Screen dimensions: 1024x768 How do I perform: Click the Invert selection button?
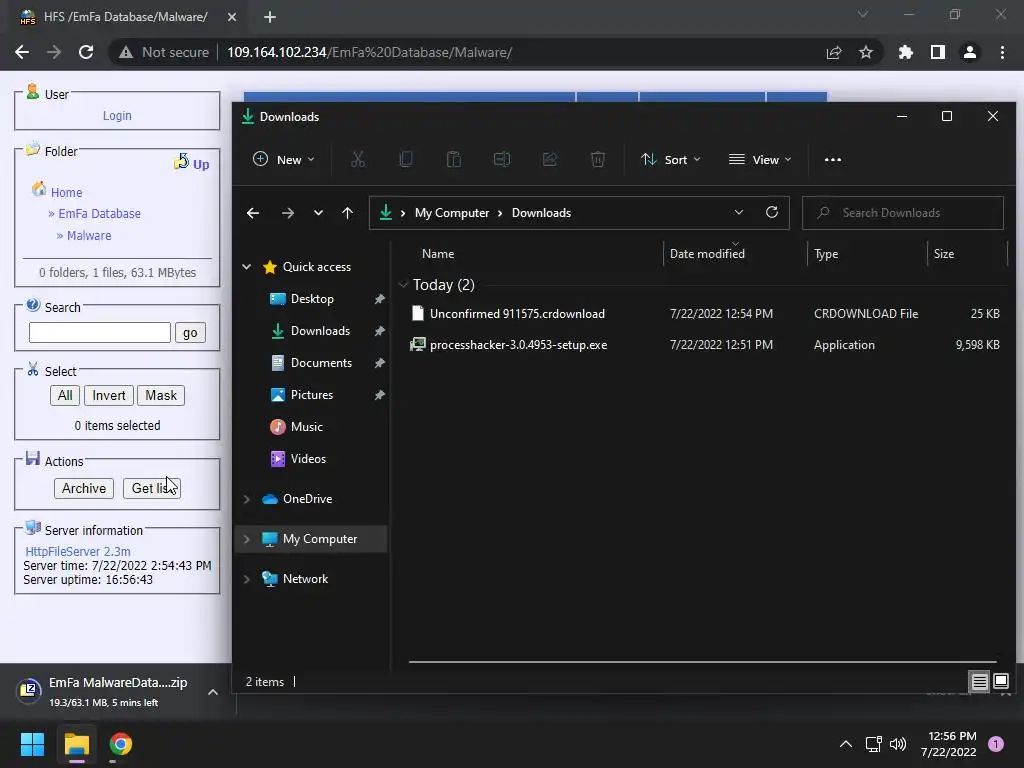(108, 395)
